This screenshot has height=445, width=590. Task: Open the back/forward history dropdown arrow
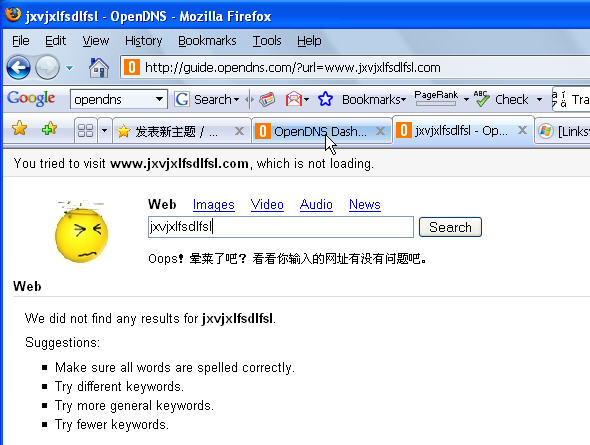click(69, 68)
